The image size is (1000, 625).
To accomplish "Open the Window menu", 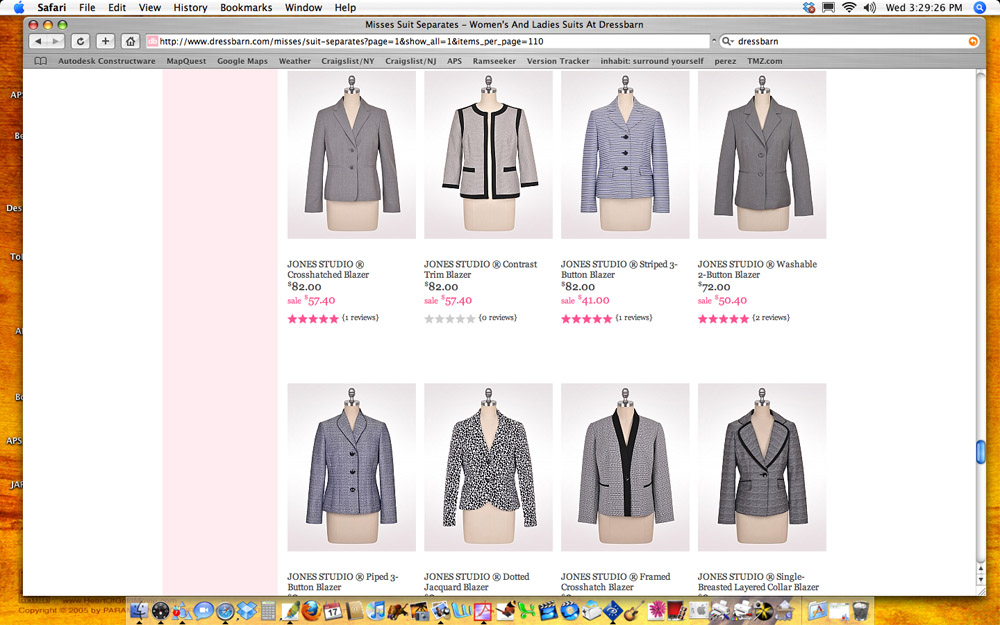I will pos(303,8).
